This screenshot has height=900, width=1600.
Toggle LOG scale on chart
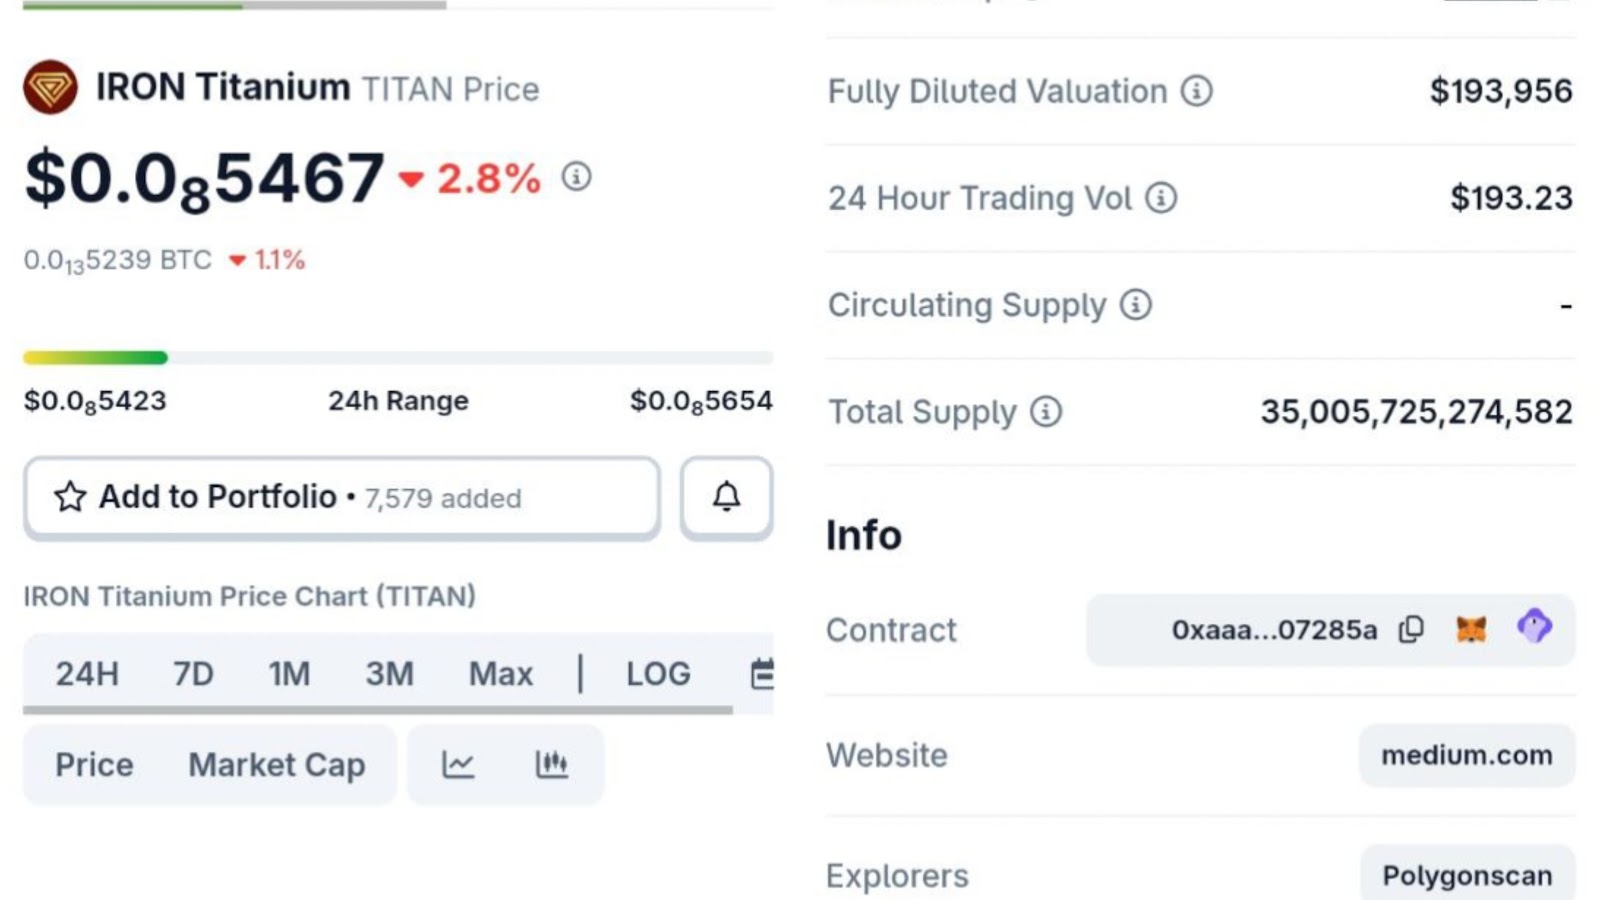pyautogui.click(x=658, y=673)
